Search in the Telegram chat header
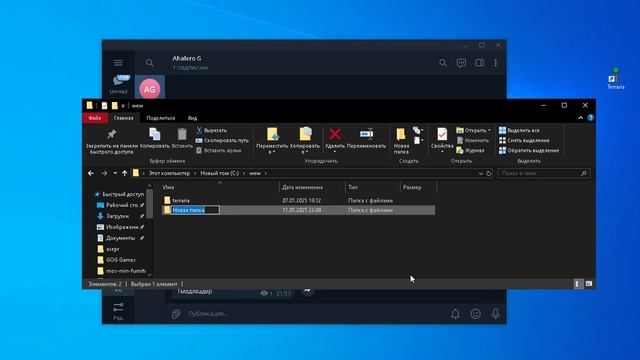The width and height of the screenshot is (640, 360). tap(443, 63)
